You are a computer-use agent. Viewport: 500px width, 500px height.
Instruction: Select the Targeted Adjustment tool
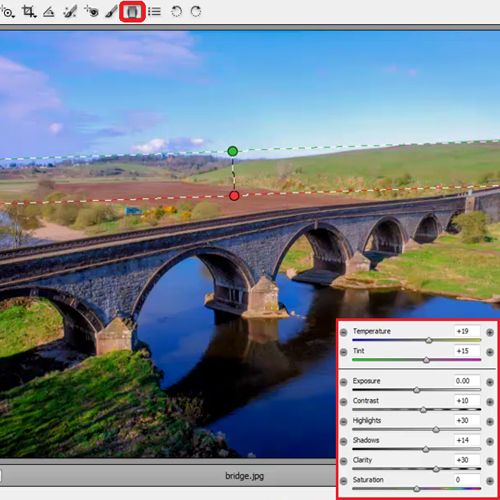(x=7, y=12)
